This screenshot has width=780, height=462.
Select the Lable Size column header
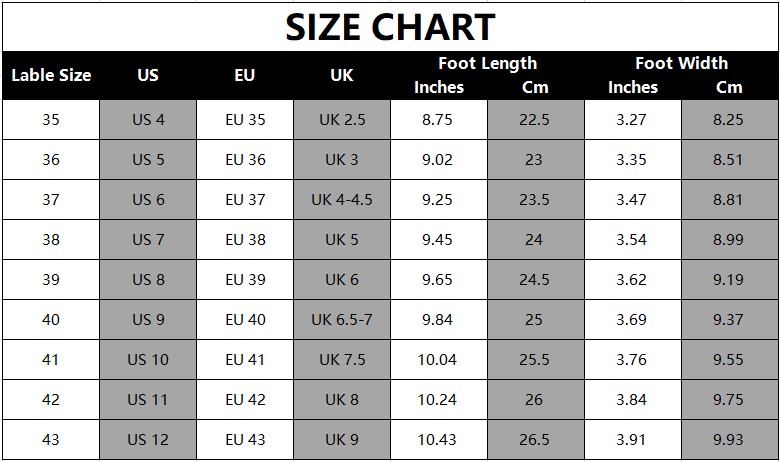point(51,75)
